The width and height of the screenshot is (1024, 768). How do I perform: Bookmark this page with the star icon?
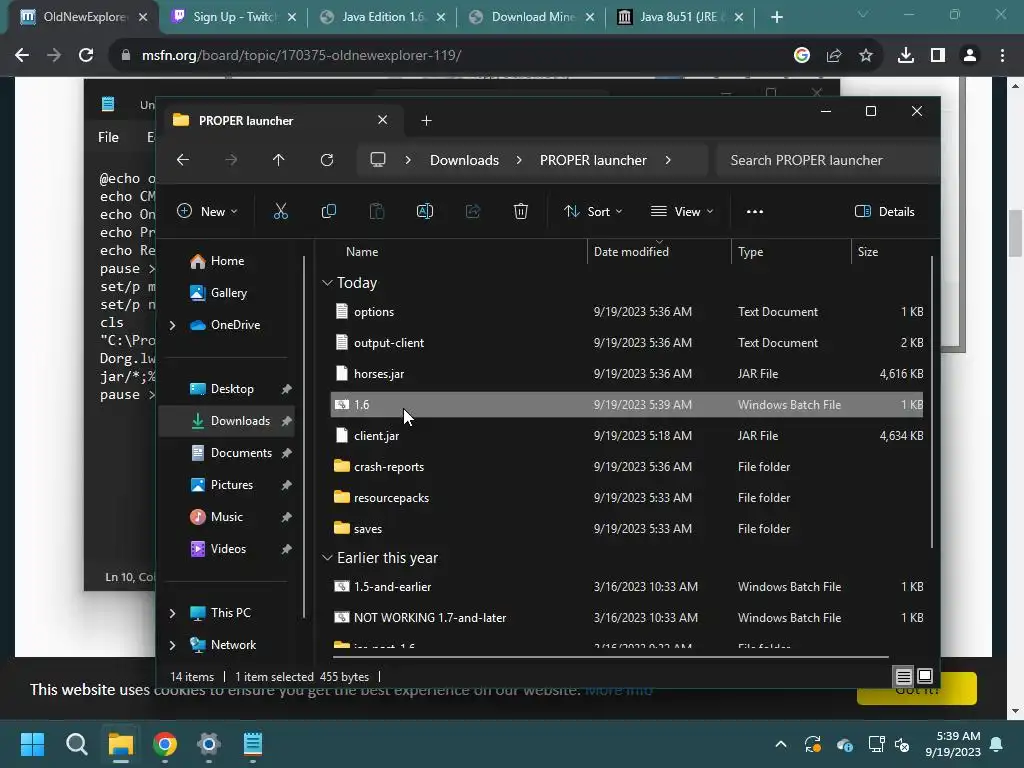pyautogui.click(x=866, y=56)
